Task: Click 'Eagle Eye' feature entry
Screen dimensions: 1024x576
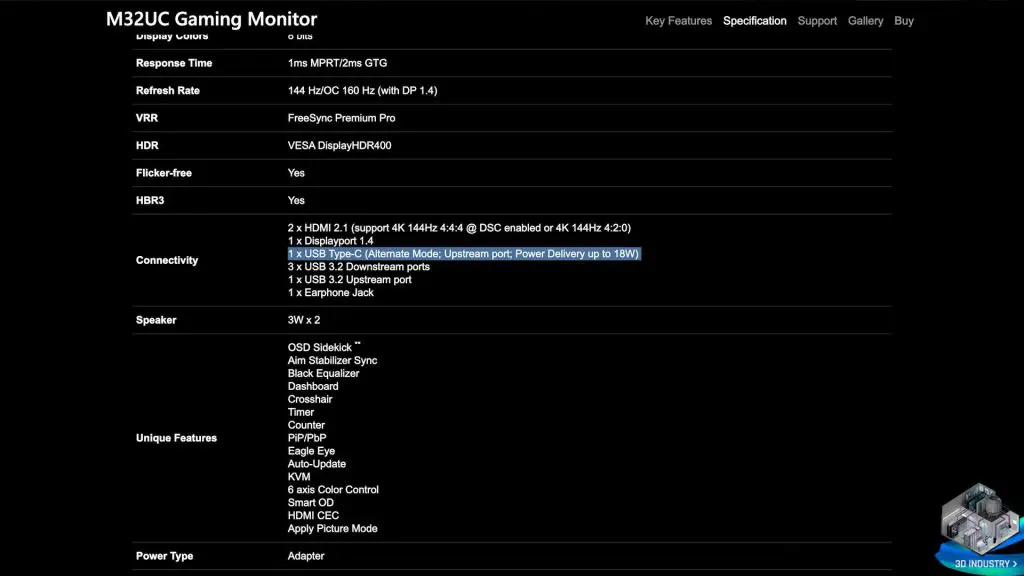Action: tap(311, 451)
